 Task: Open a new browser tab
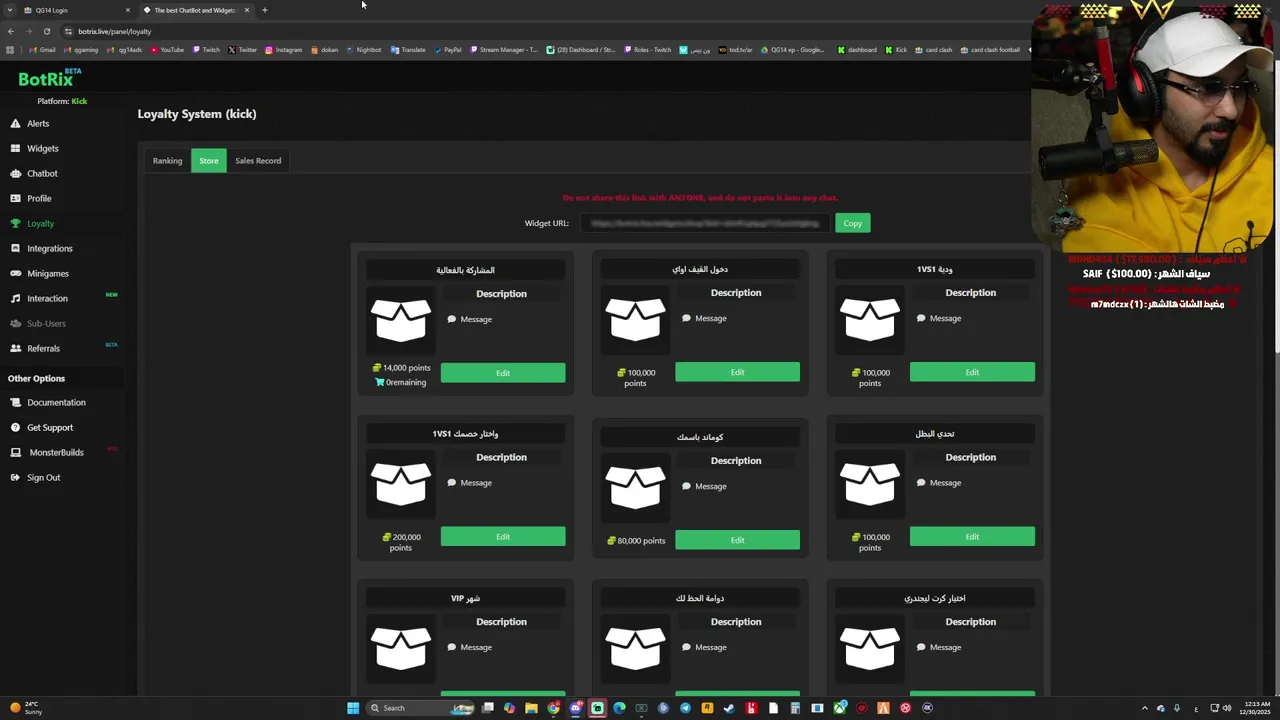(265, 10)
